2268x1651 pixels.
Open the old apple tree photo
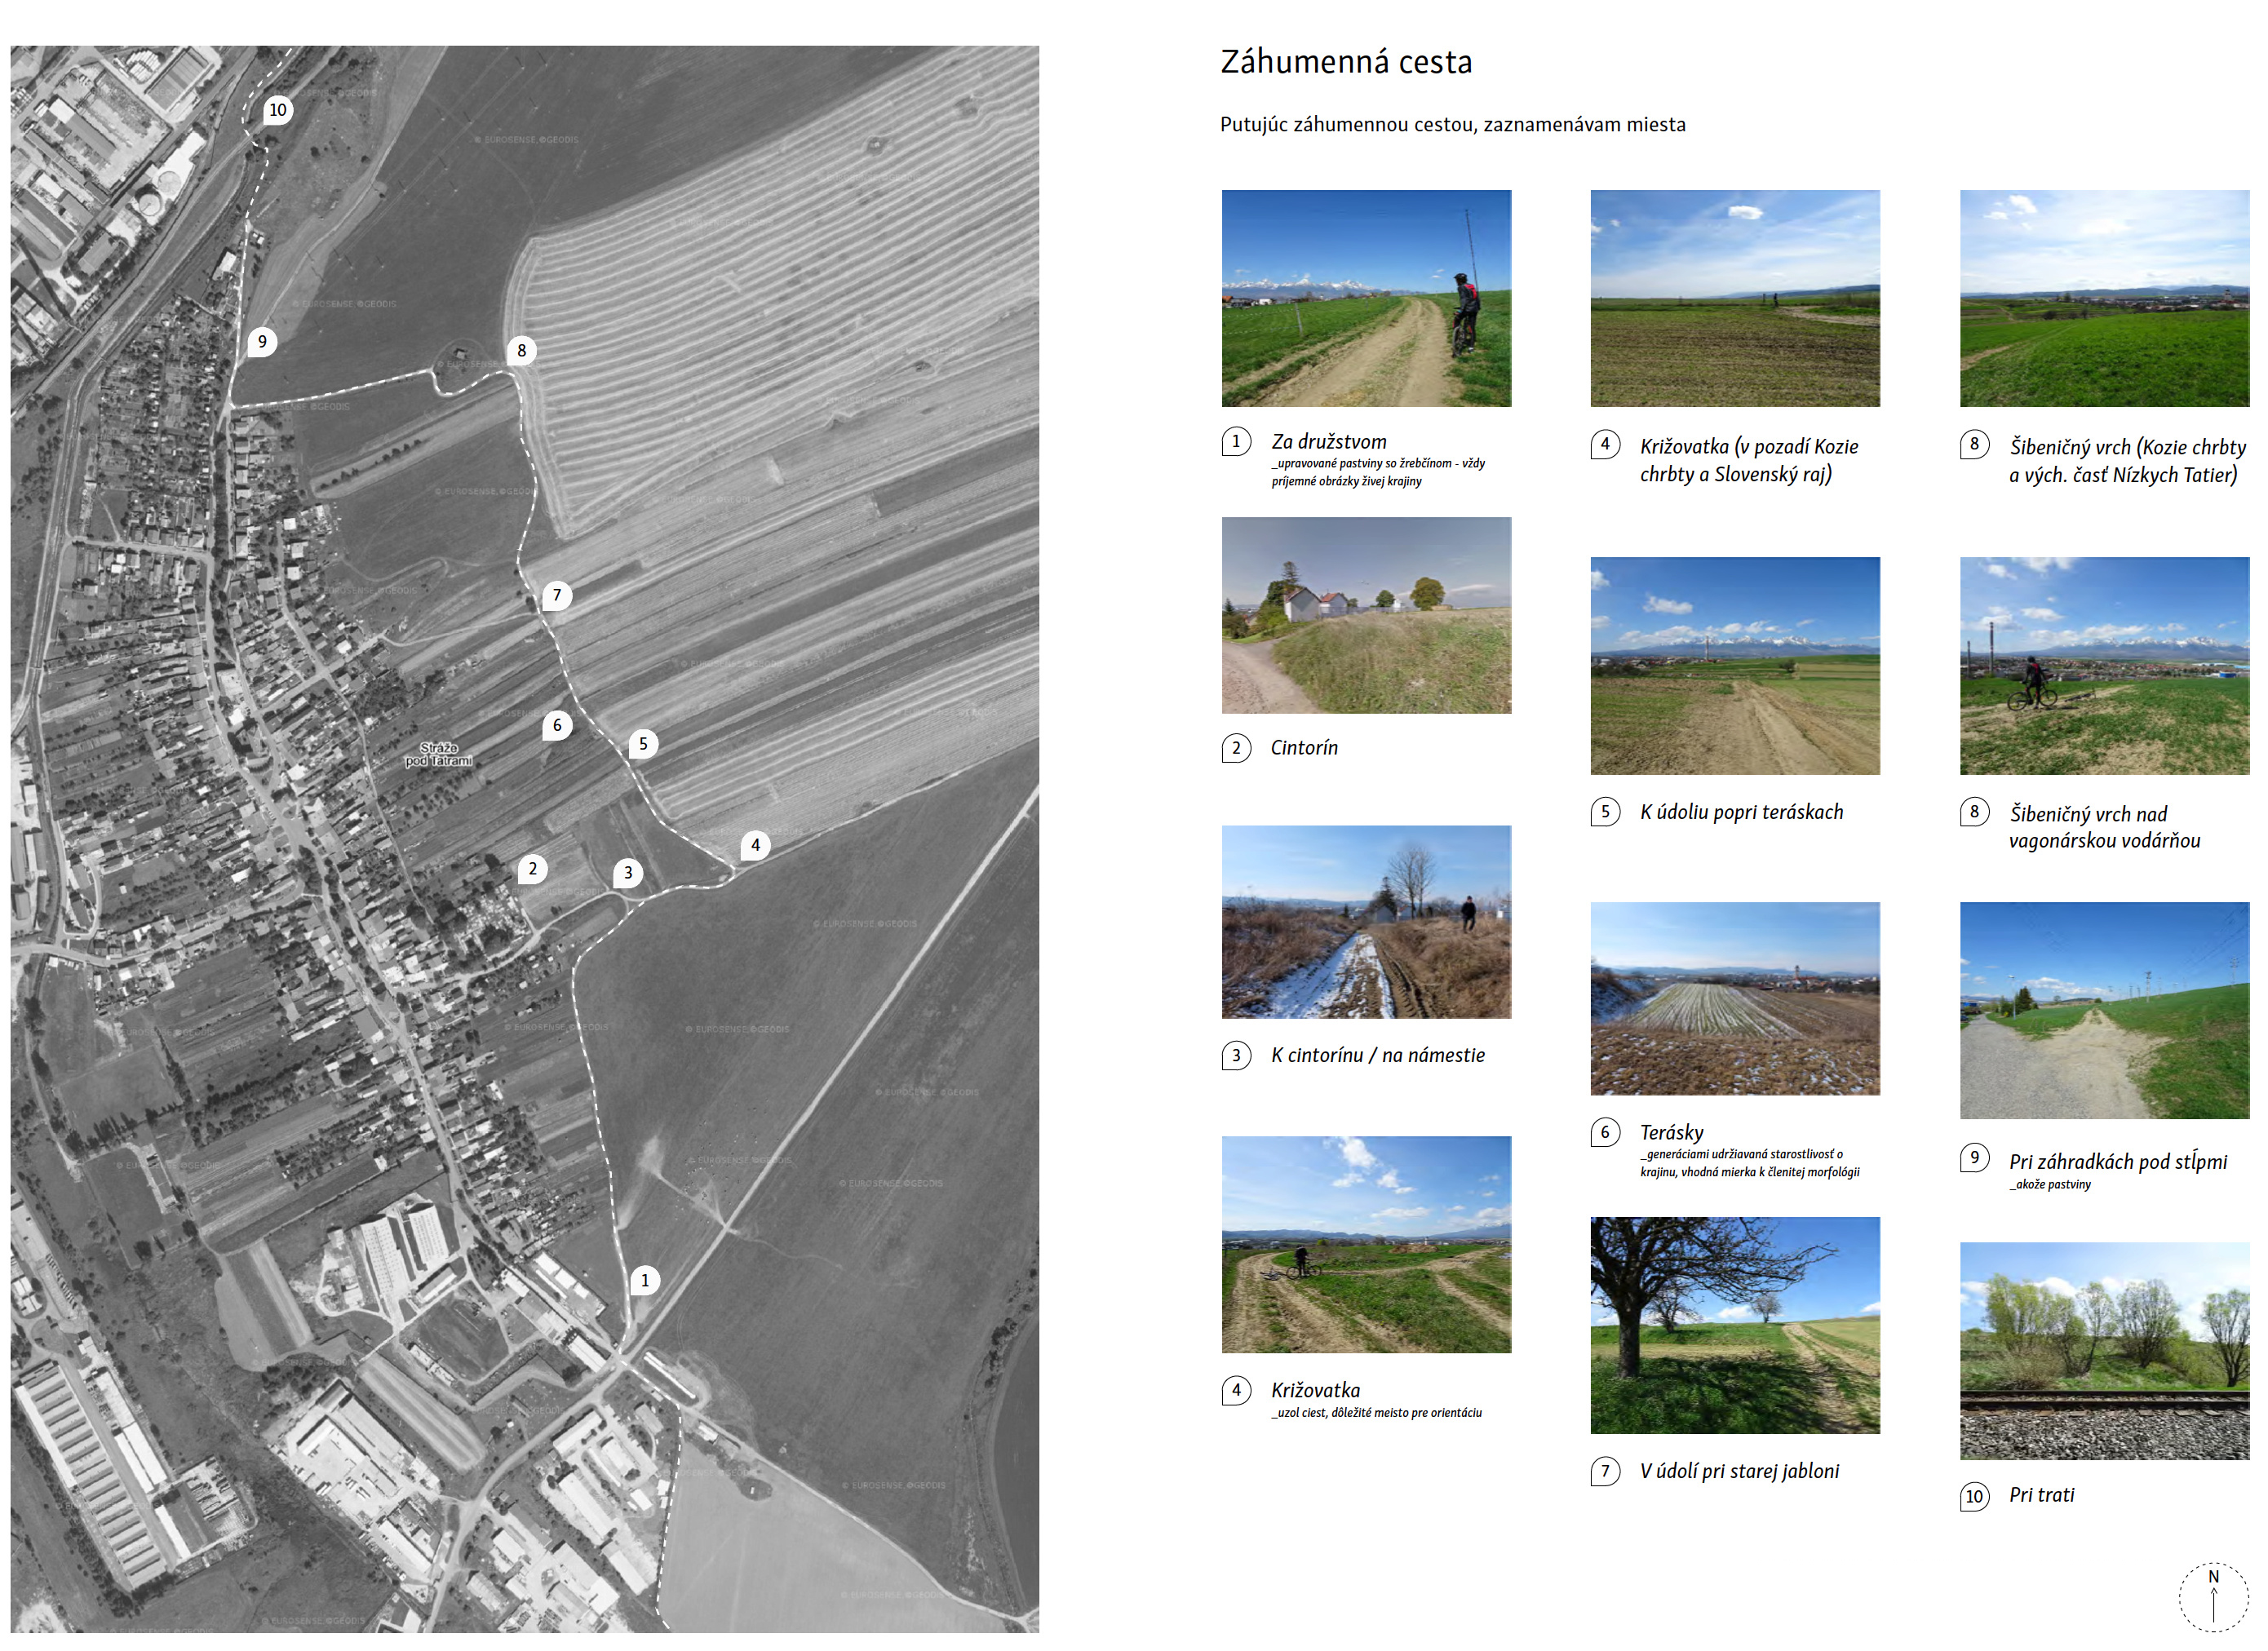1735,1325
